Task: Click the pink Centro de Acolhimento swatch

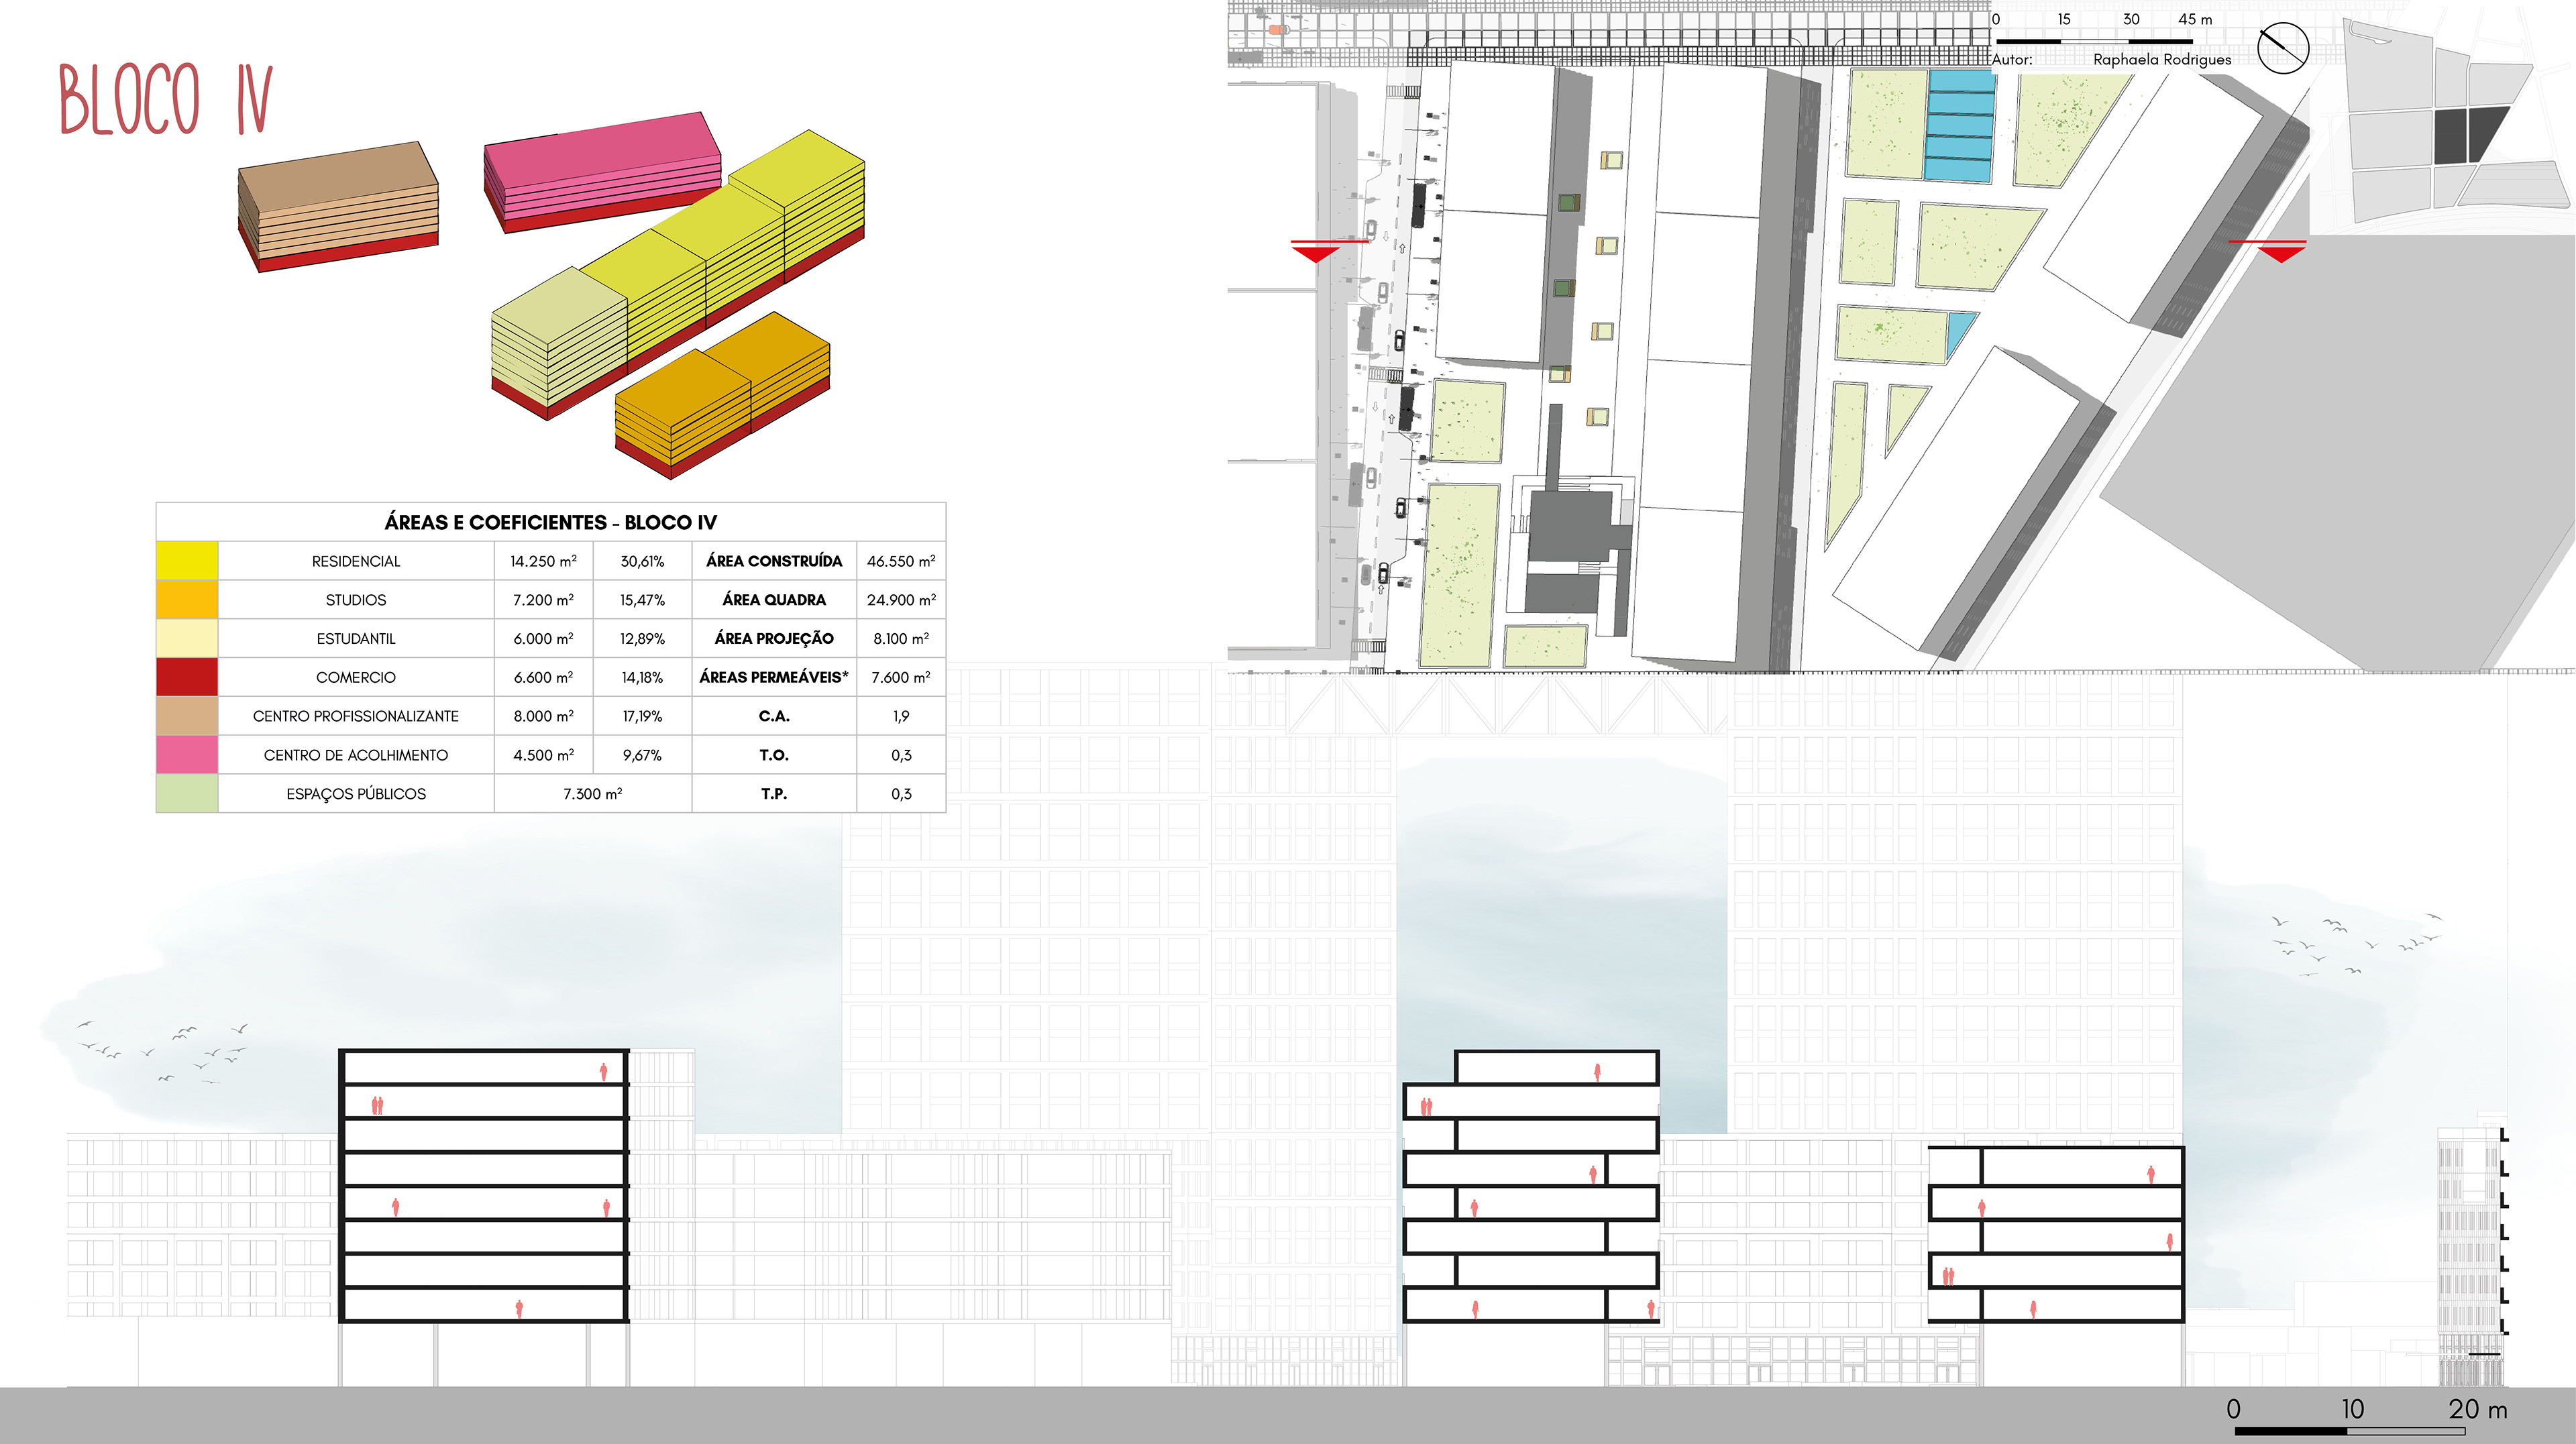Action: pos(187,755)
